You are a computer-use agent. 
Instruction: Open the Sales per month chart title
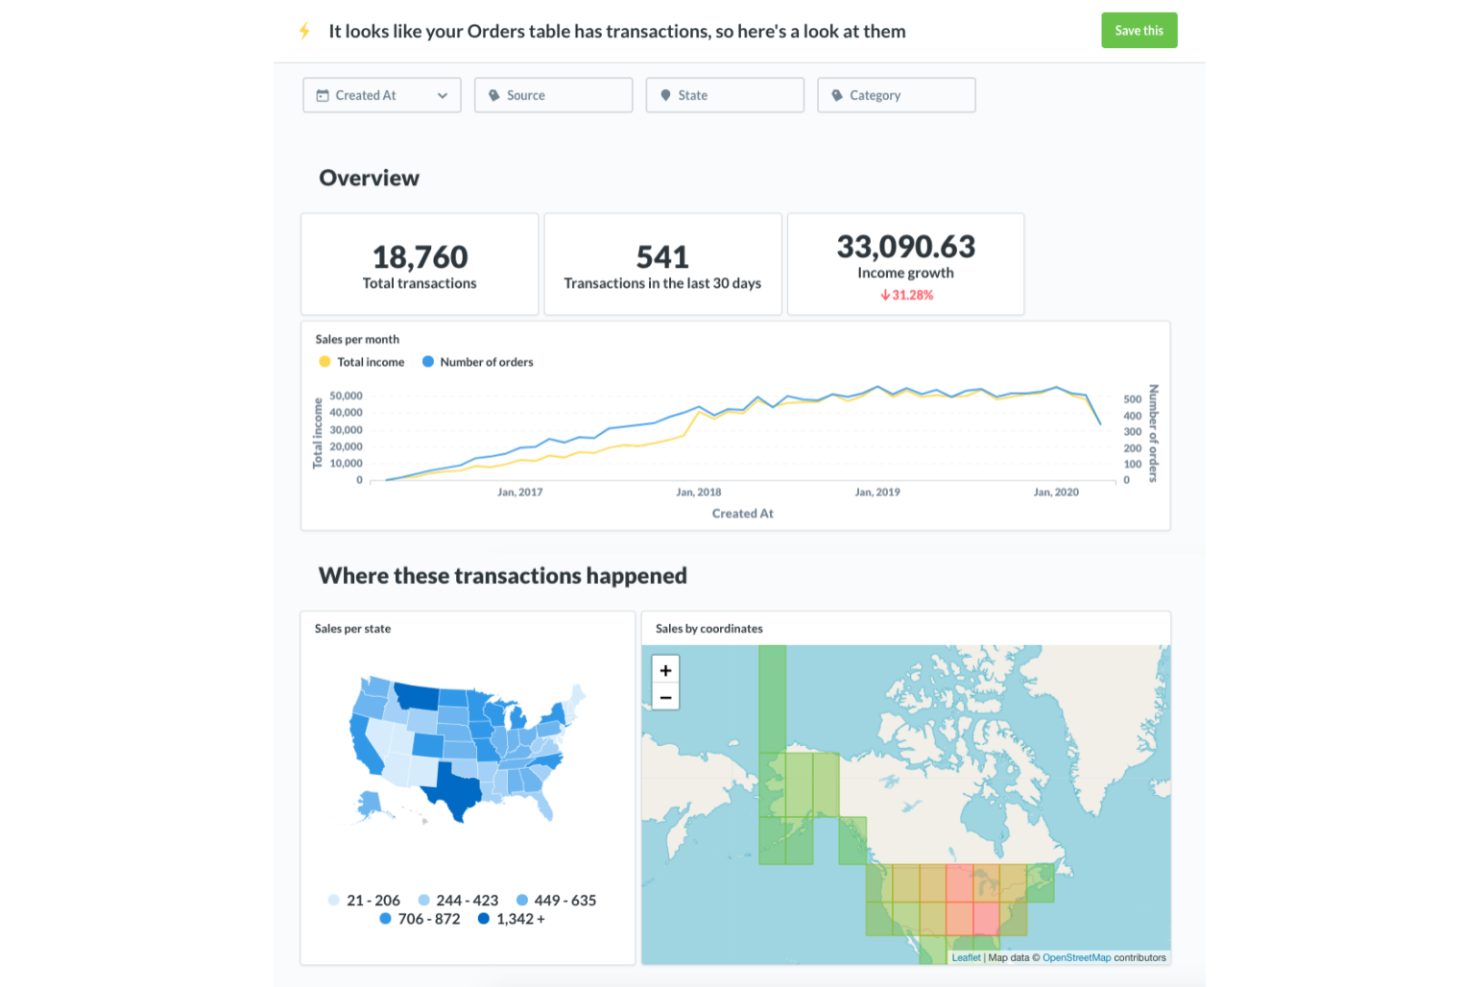[357, 339]
